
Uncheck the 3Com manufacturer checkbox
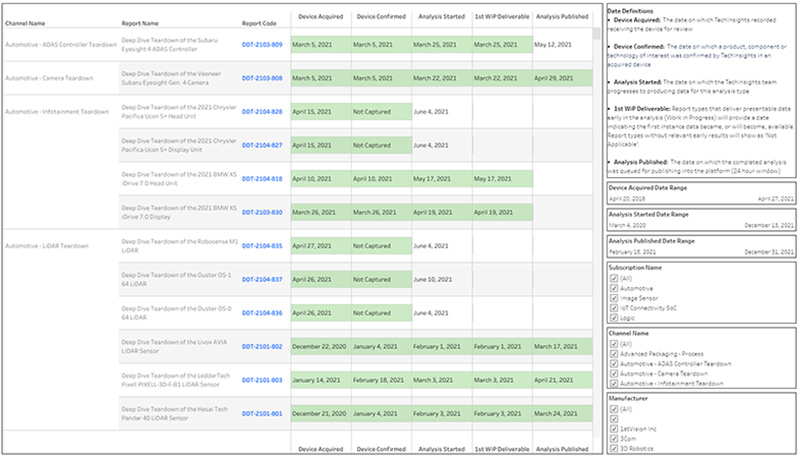click(614, 439)
